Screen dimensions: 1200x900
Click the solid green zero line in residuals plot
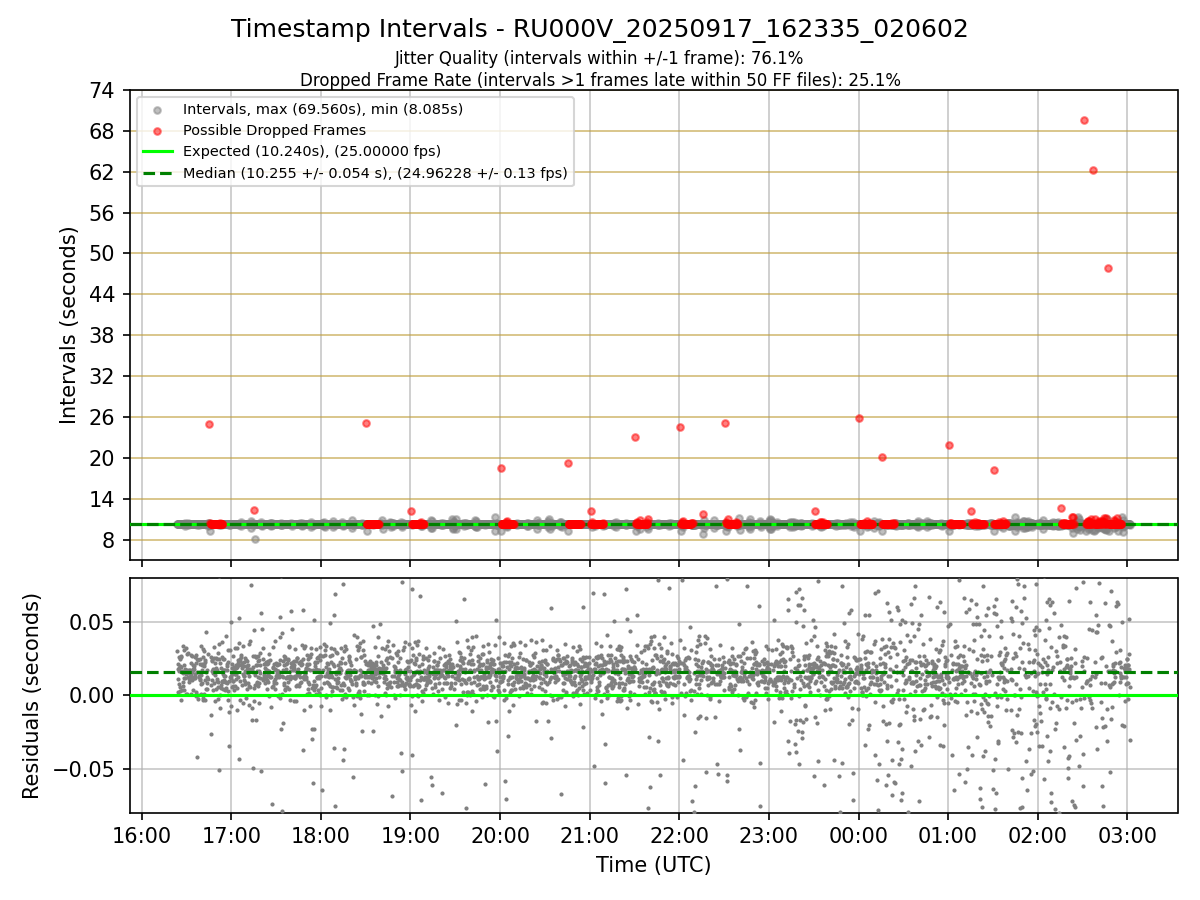654,695
